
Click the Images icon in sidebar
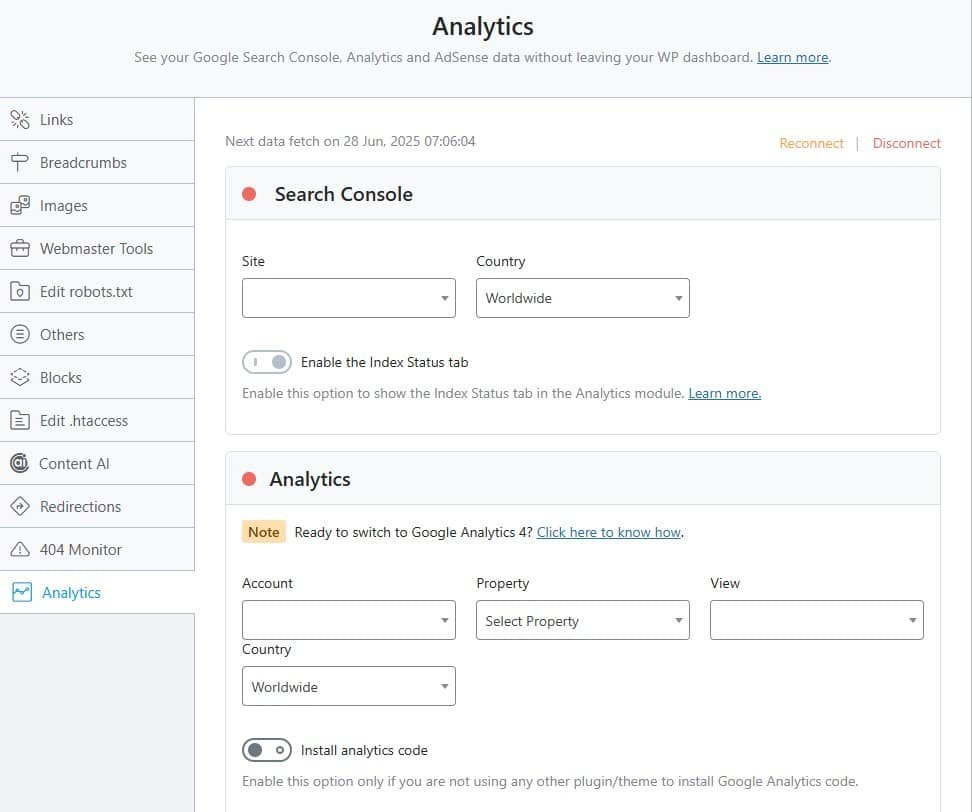pyautogui.click(x=20, y=205)
